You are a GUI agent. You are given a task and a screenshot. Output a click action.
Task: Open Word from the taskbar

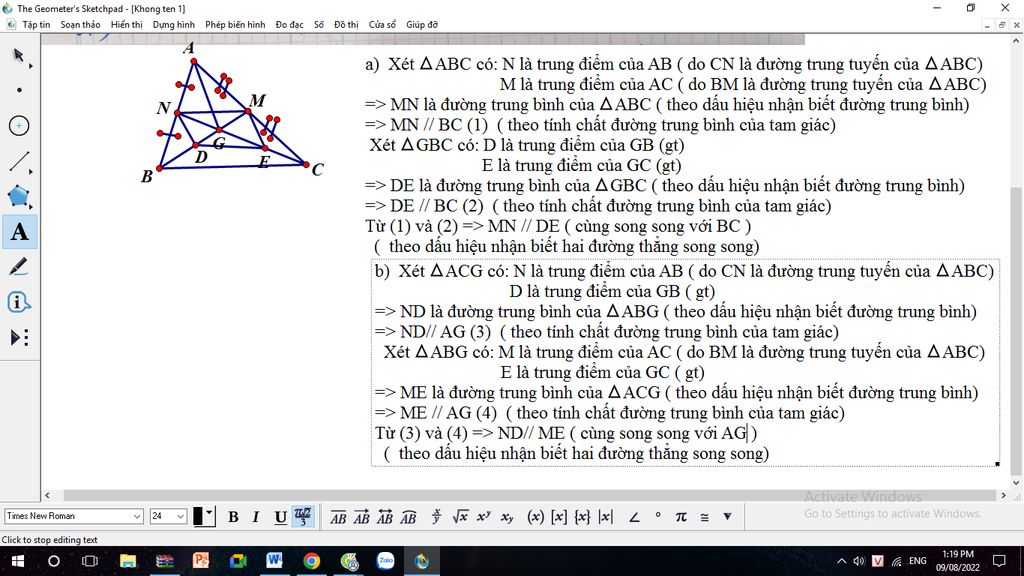[x=274, y=561]
